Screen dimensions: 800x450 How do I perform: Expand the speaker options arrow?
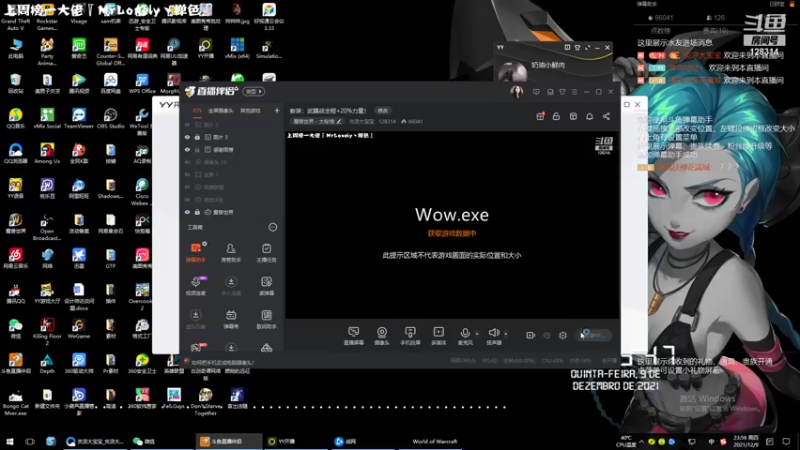click(x=506, y=334)
